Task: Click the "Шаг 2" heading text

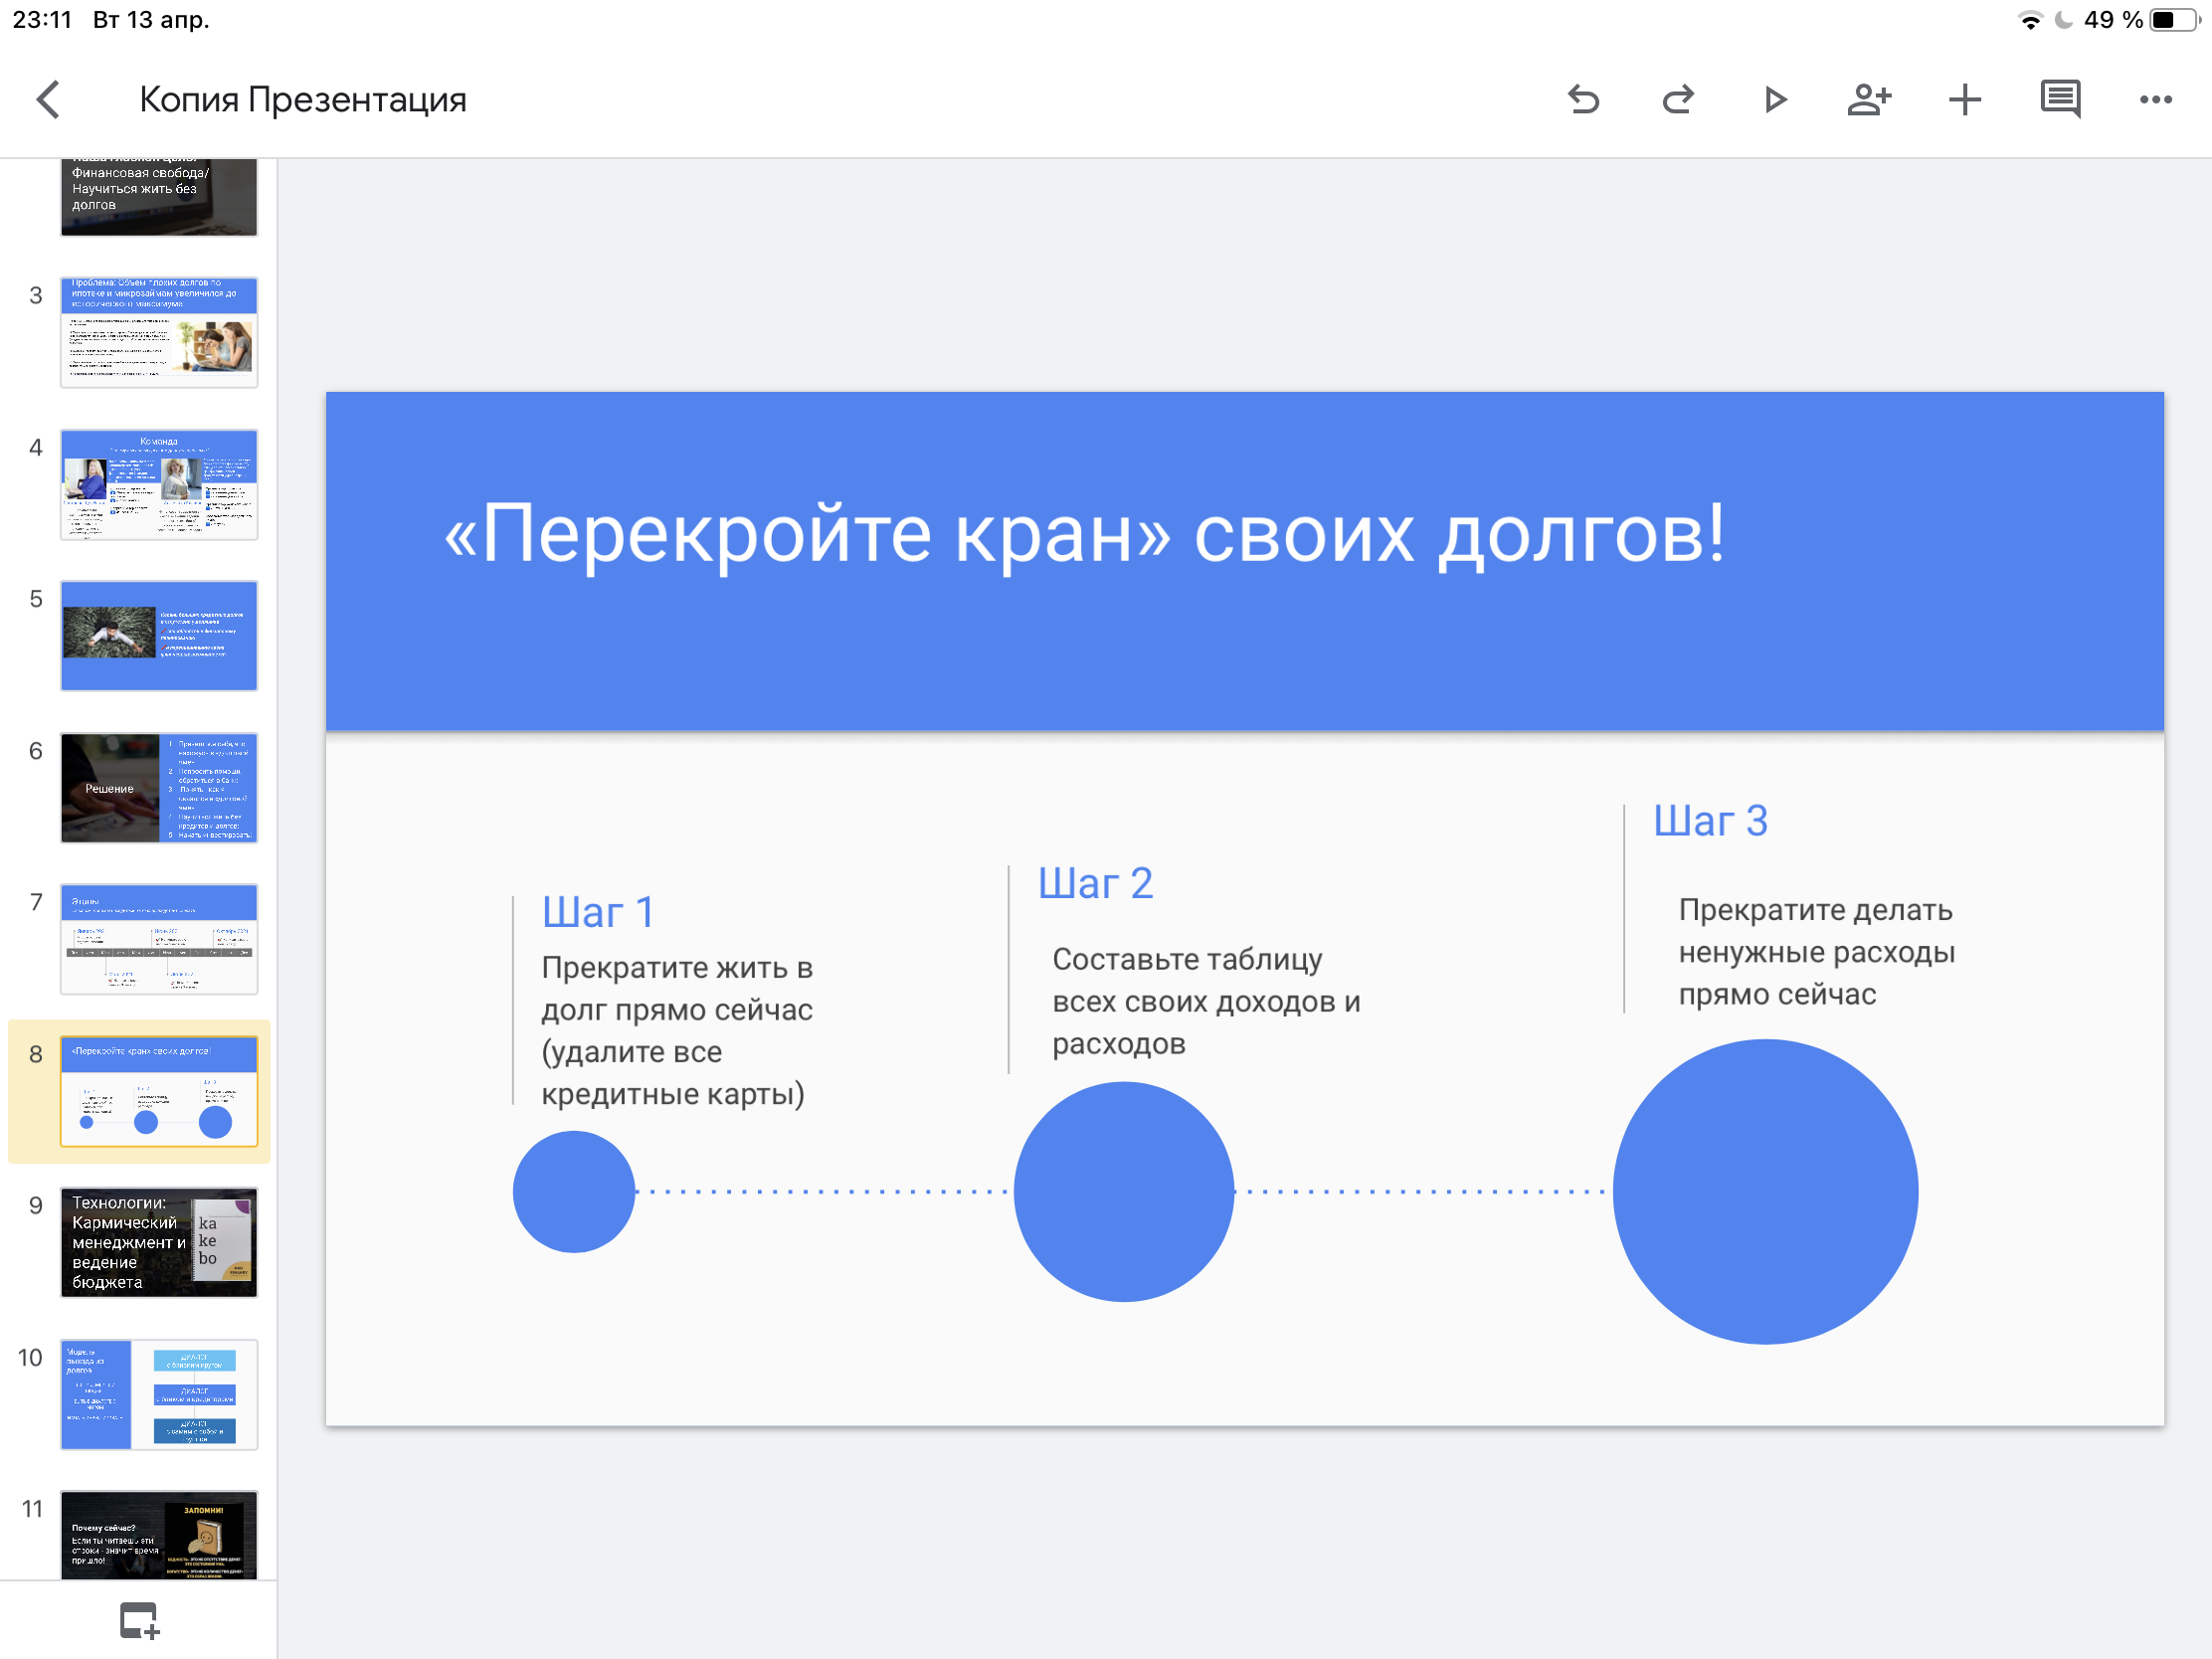Action: coord(1095,883)
